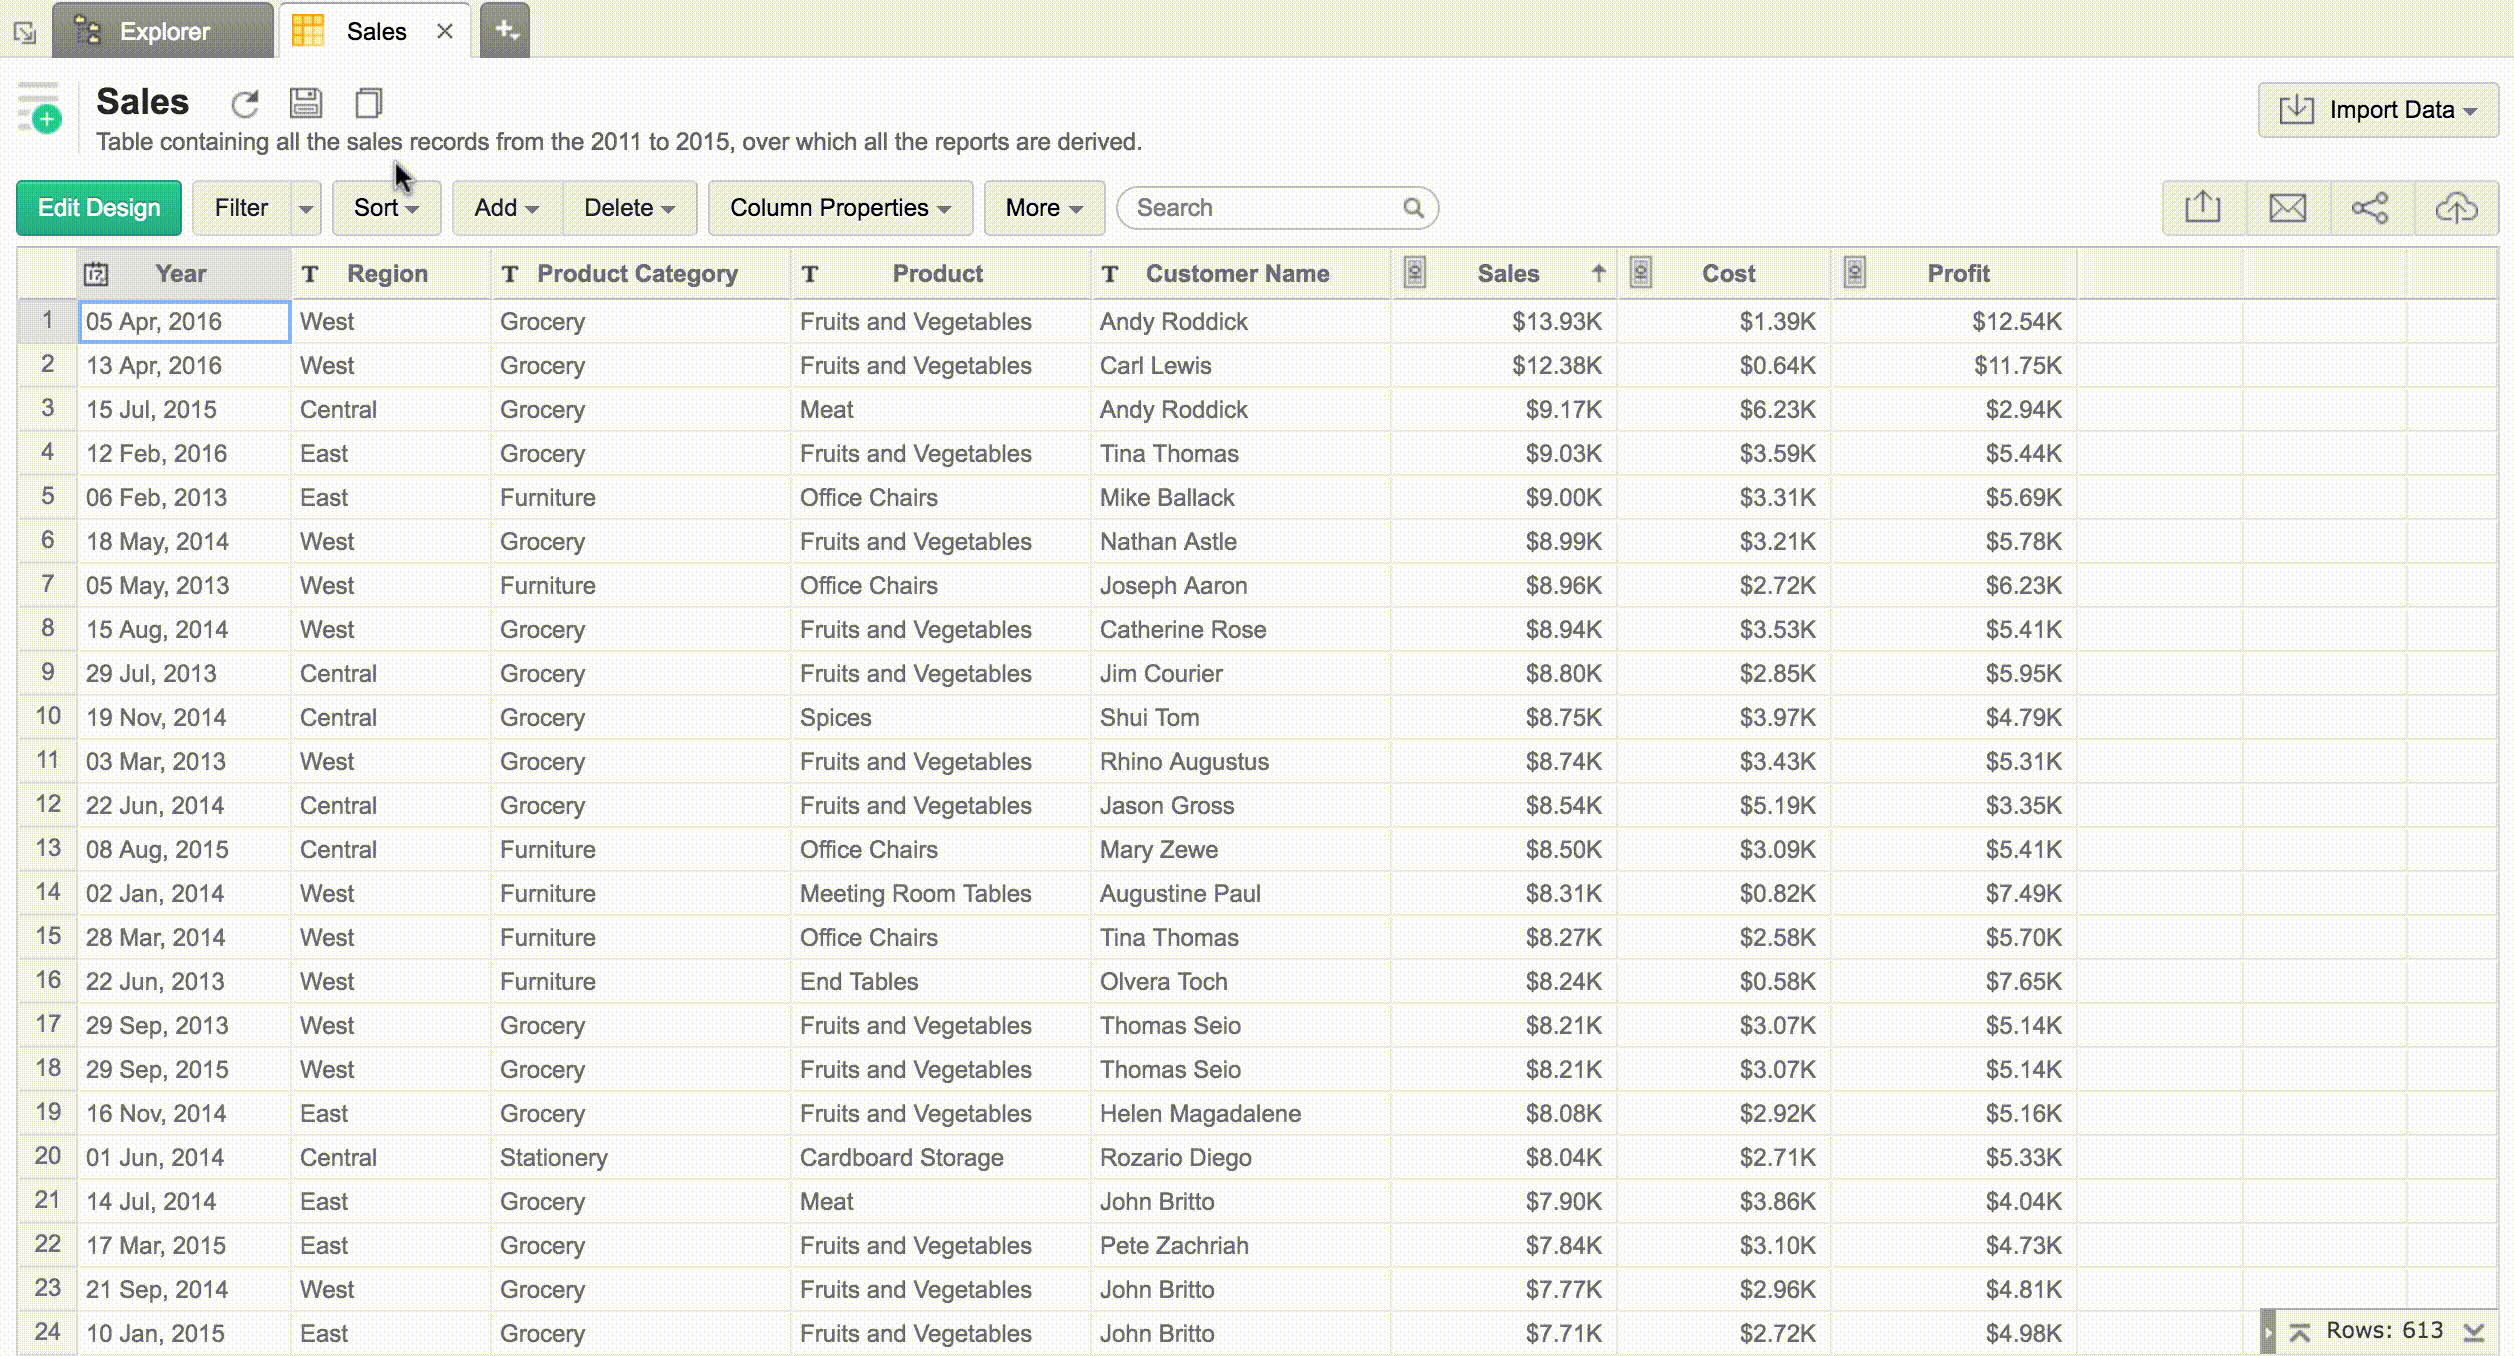
Task: Click the add new tab plus icon
Action: [x=506, y=30]
